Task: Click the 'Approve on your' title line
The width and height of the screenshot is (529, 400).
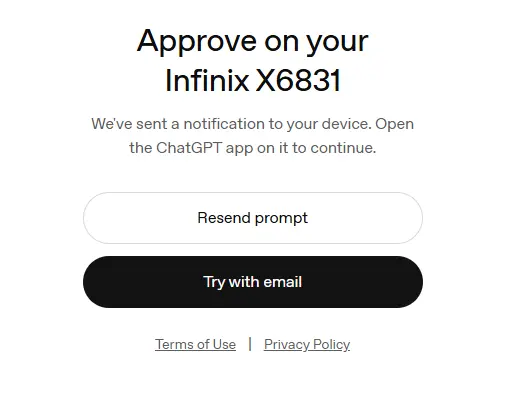Action: pyautogui.click(x=253, y=42)
